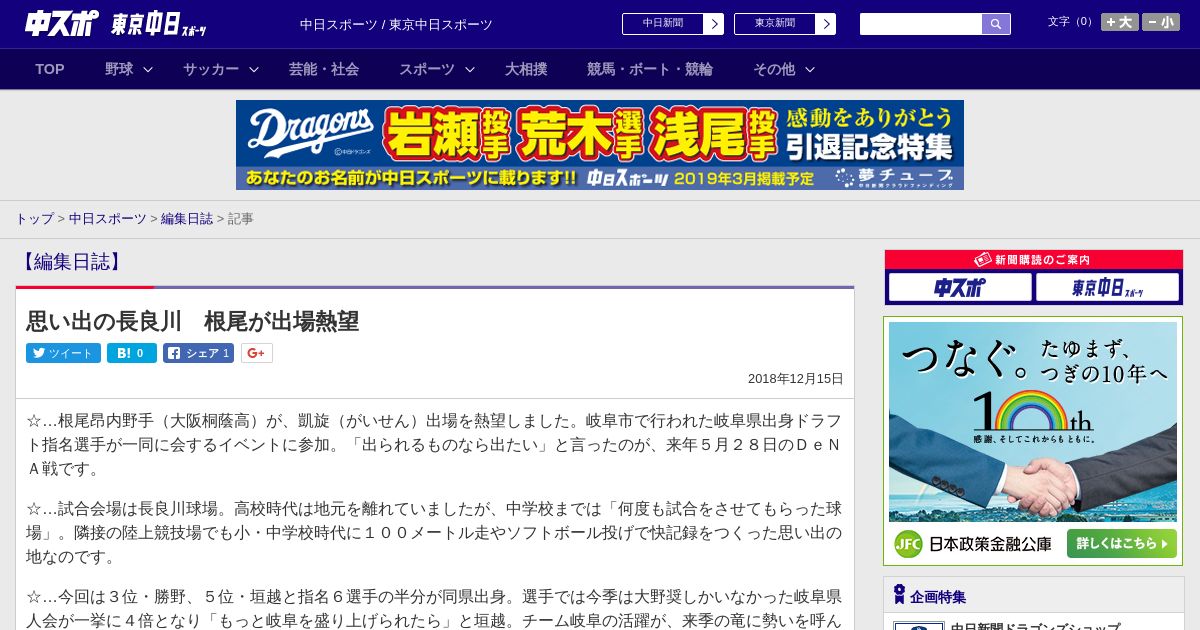Click the search magnifier button
This screenshot has height=630, width=1200.
996,24
